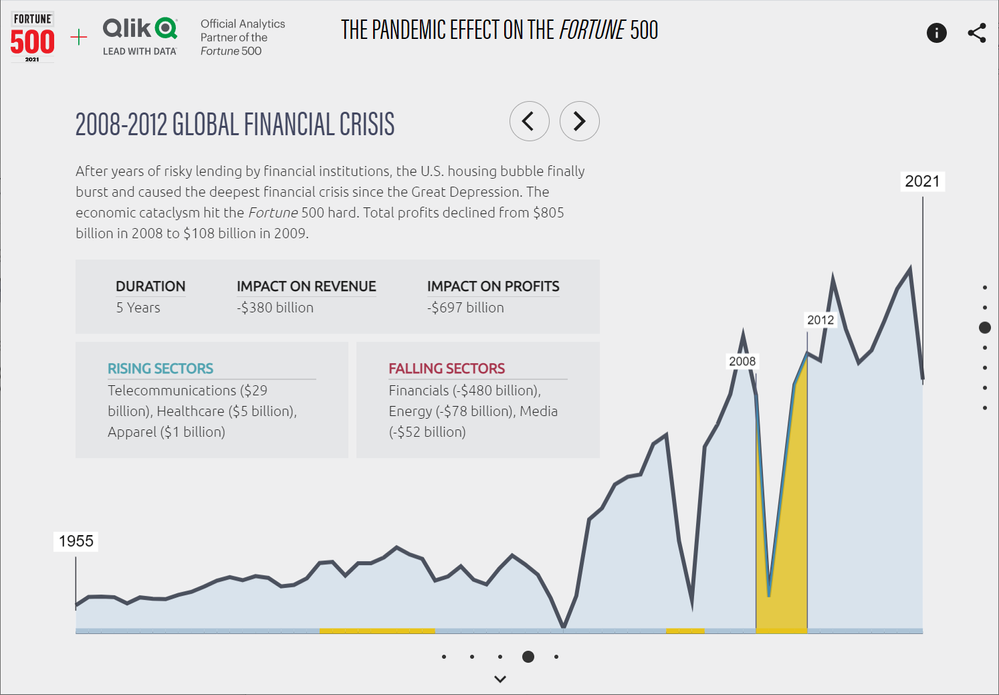Select the last bottom pagination dot

pos(556,657)
